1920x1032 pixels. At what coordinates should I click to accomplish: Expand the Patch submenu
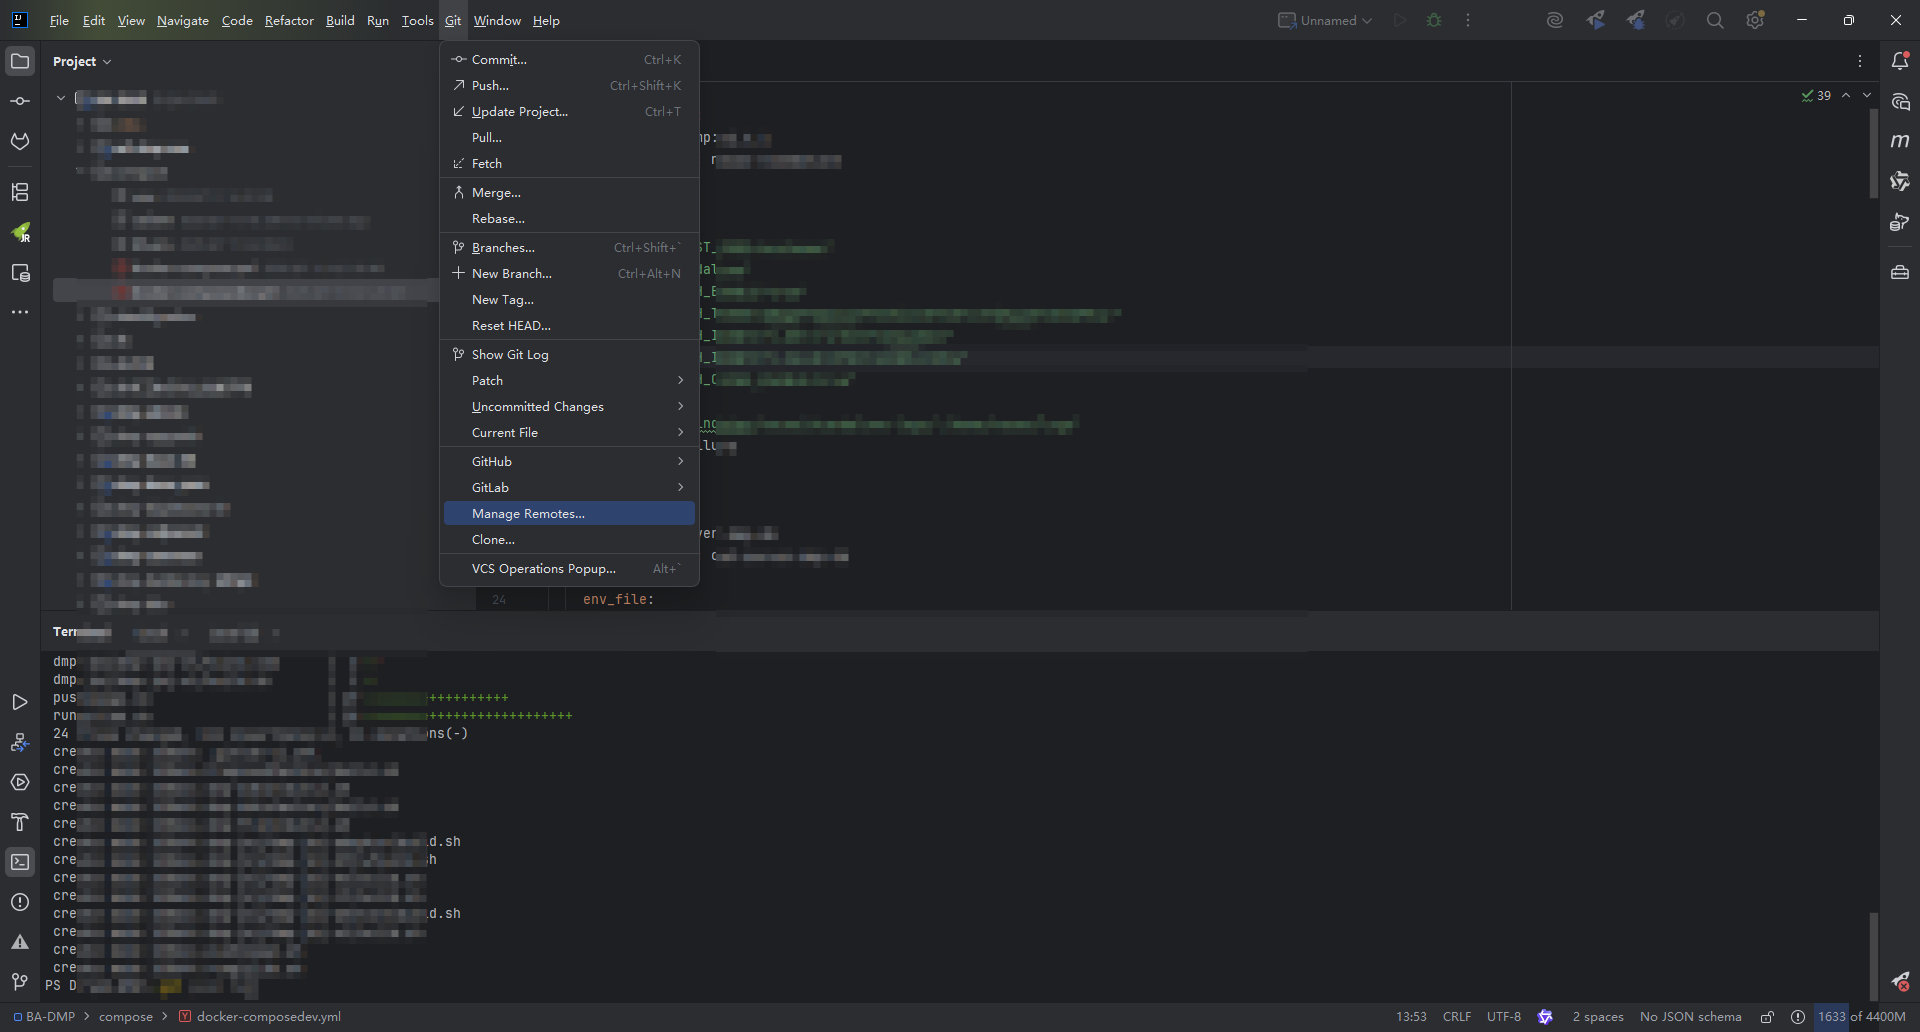[569, 380]
